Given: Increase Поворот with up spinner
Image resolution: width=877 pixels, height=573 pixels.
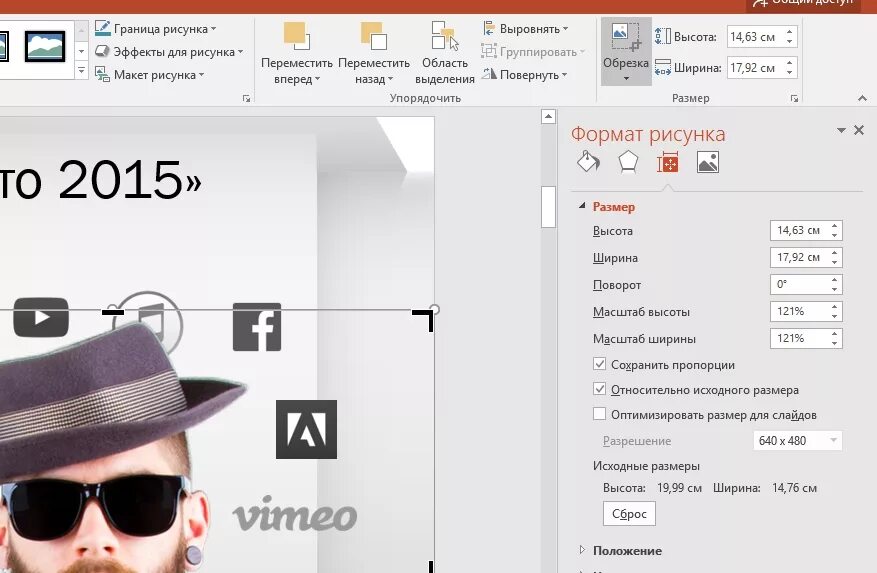Looking at the screenshot, I should pyautogui.click(x=834, y=279).
